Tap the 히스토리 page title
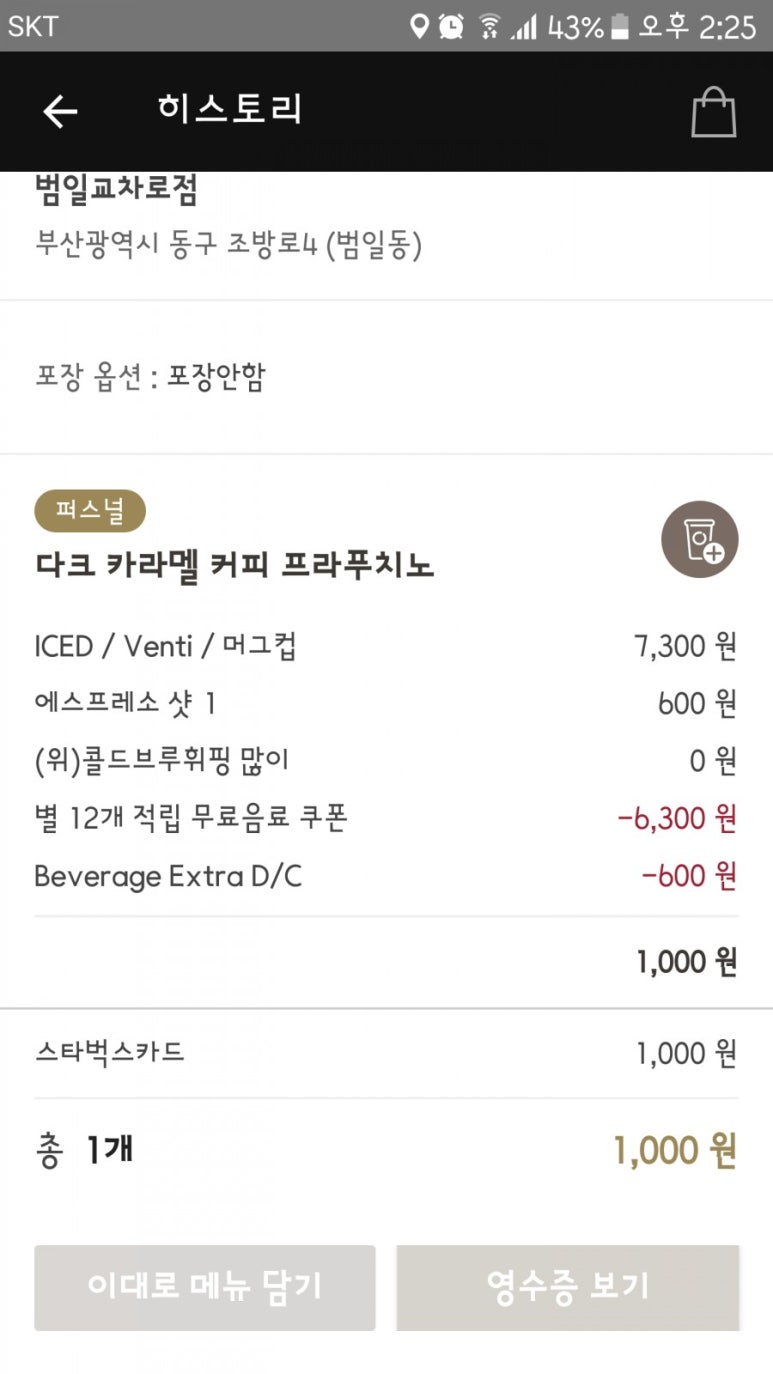The image size is (773, 1374). (x=229, y=109)
